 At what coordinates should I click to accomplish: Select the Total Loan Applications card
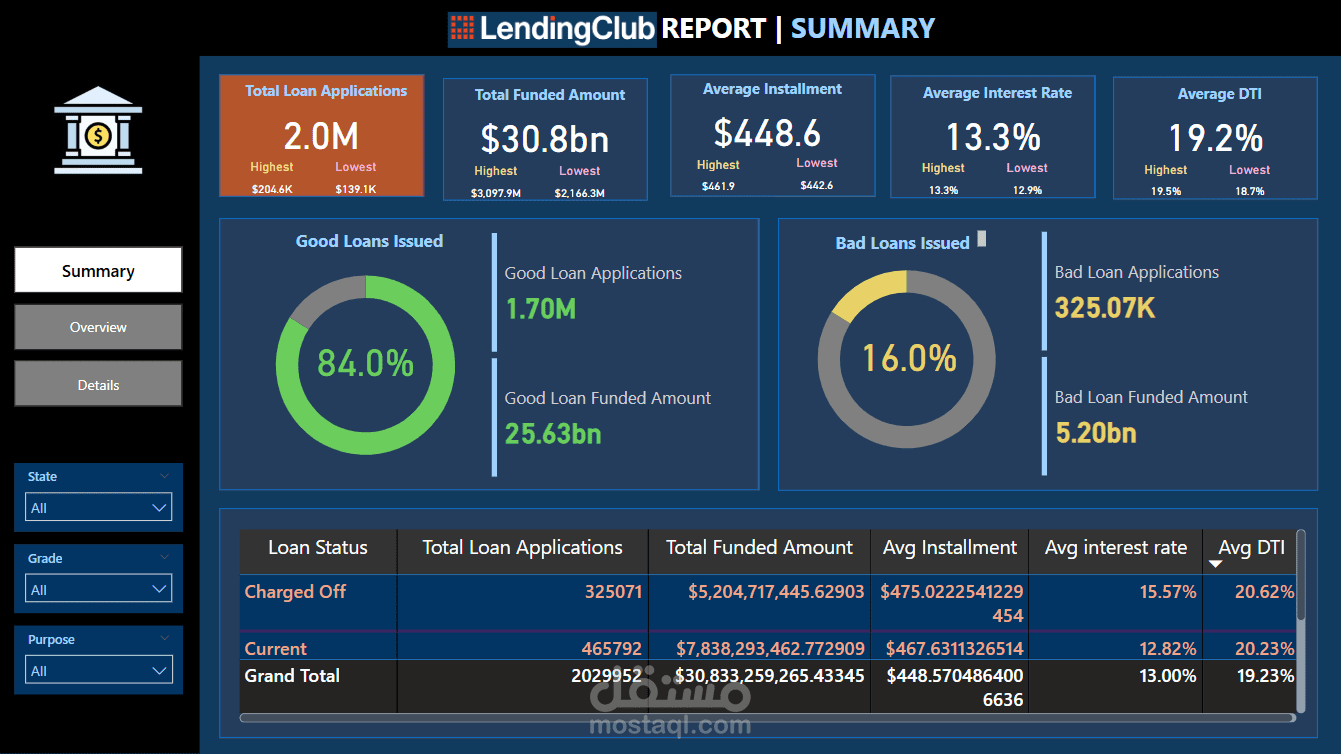[x=322, y=136]
